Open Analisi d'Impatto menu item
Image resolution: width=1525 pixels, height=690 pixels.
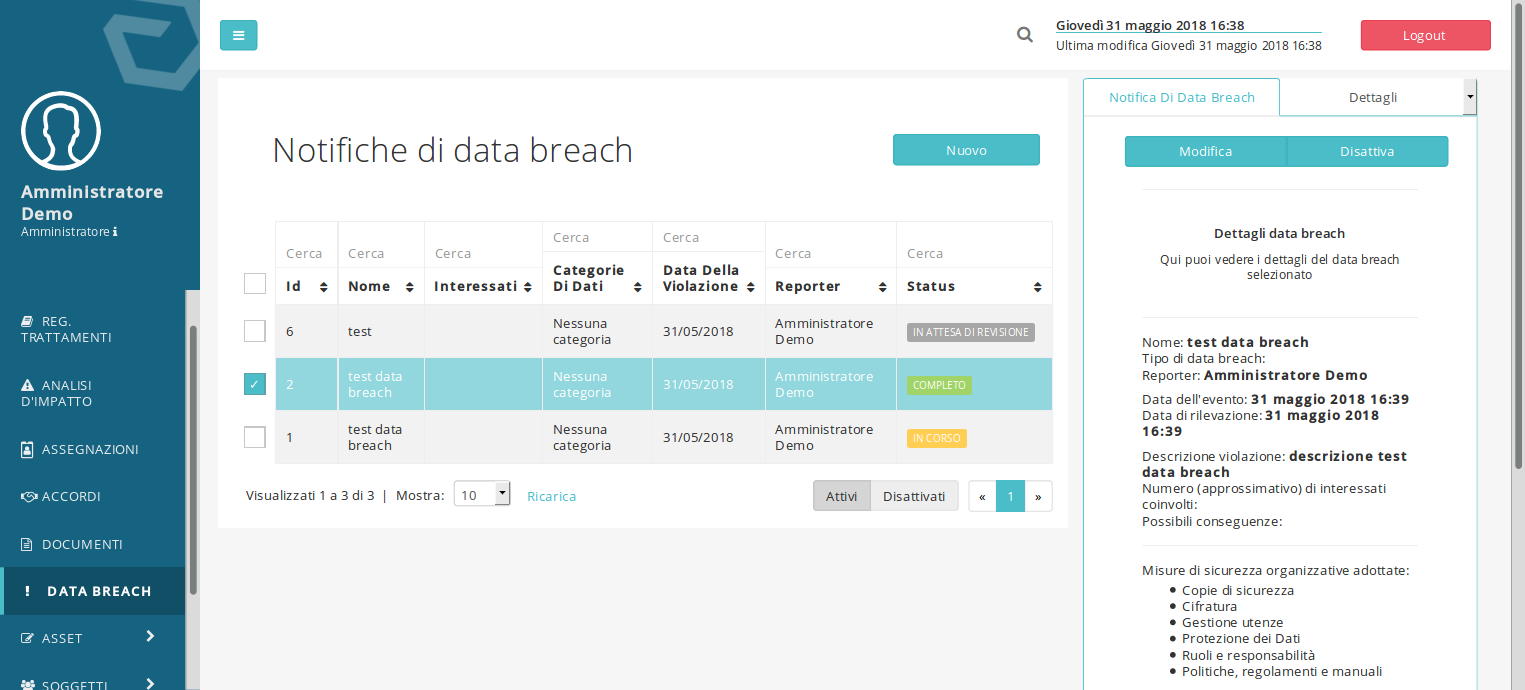tap(92, 393)
